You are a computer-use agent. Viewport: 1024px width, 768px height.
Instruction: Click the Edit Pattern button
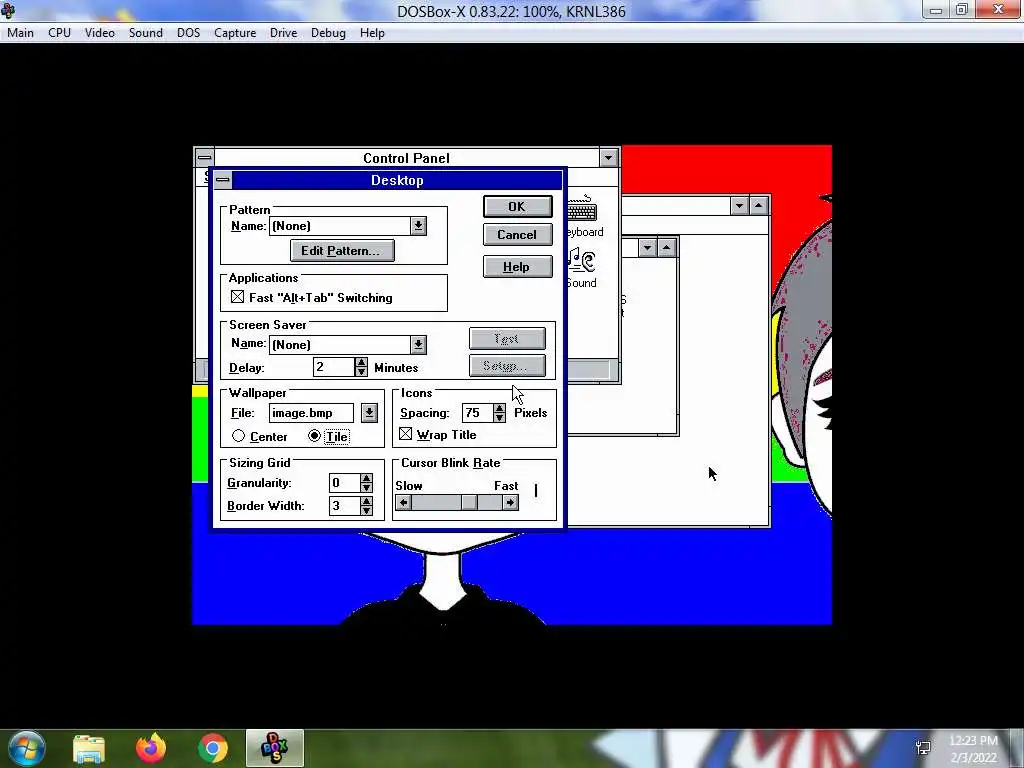tap(342, 251)
